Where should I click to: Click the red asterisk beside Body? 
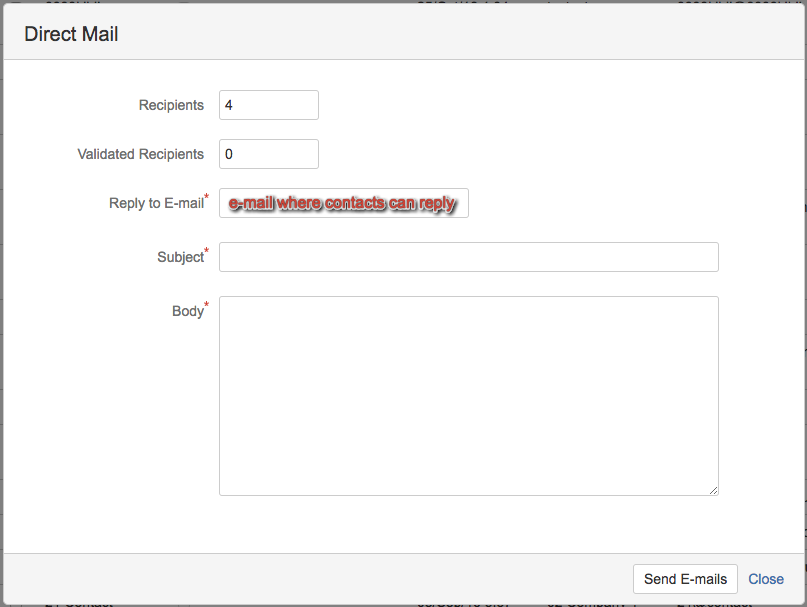(207, 305)
